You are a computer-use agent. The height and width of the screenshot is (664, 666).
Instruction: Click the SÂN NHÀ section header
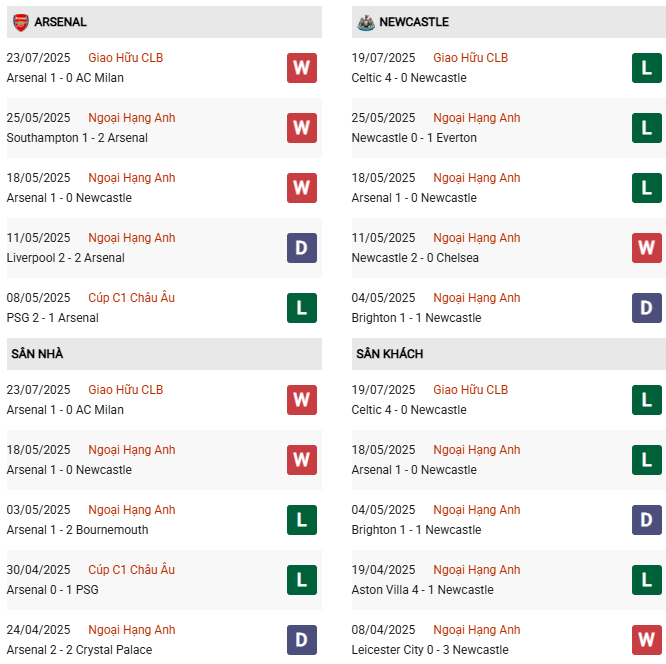(x=37, y=354)
